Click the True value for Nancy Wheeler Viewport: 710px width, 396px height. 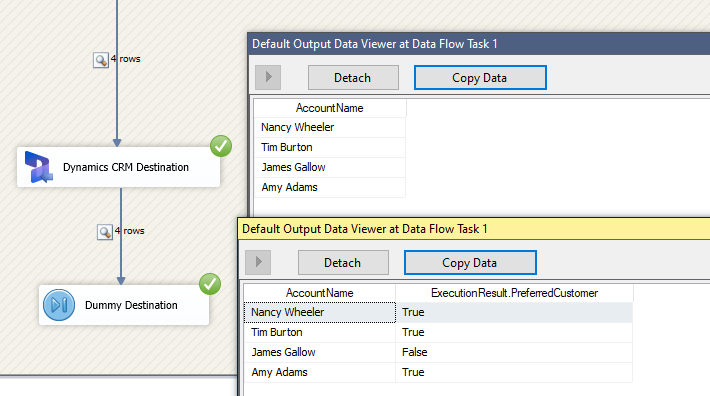click(514, 312)
